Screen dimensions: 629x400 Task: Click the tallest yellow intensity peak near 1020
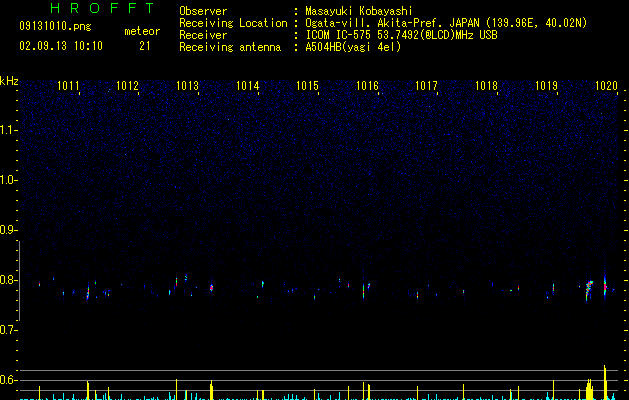[x=605, y=382]
